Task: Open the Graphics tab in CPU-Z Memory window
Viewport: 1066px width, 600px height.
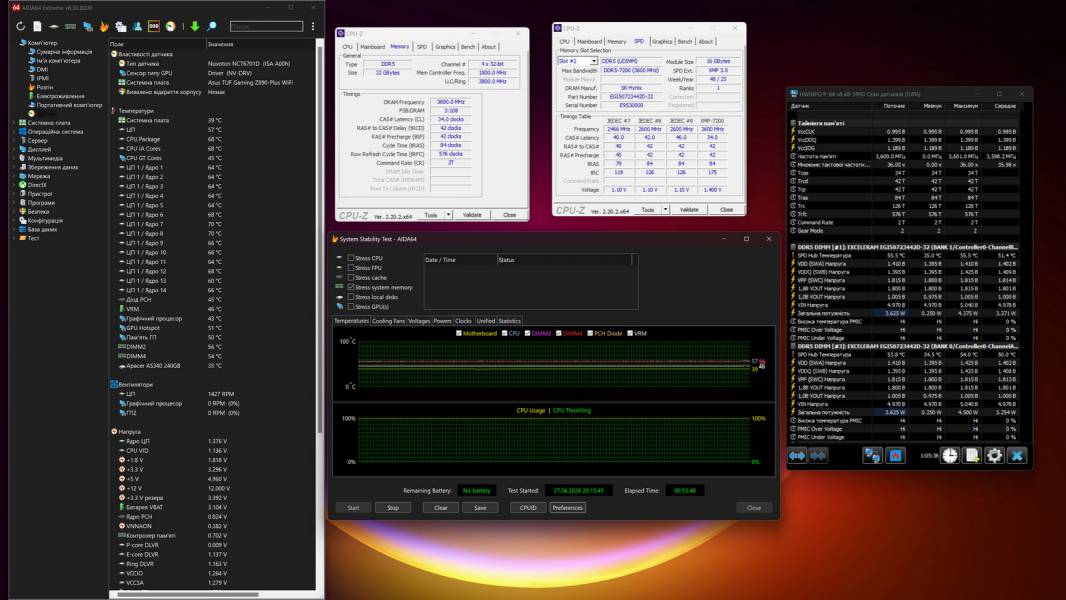Action: click(x=445, y=47)
